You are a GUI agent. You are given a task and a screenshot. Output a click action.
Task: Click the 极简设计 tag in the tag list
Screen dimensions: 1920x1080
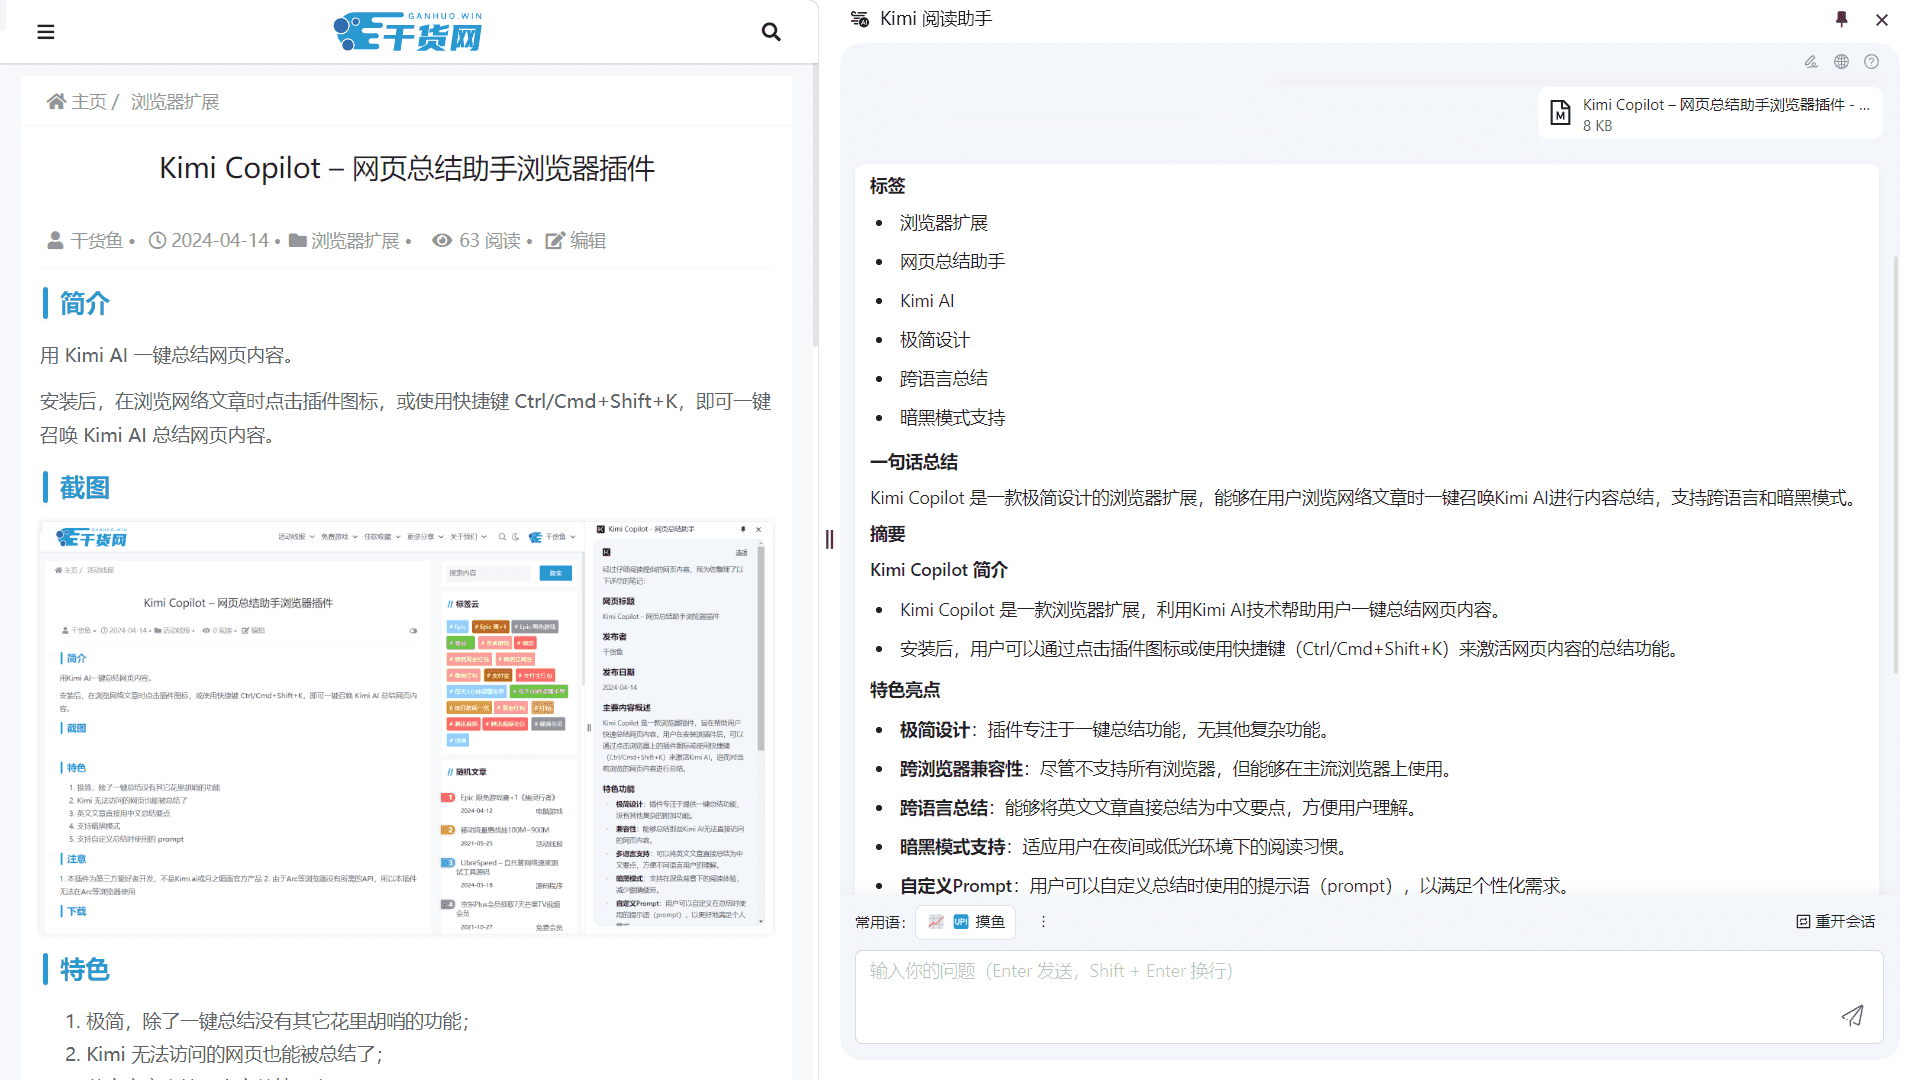tap(935, 340)
